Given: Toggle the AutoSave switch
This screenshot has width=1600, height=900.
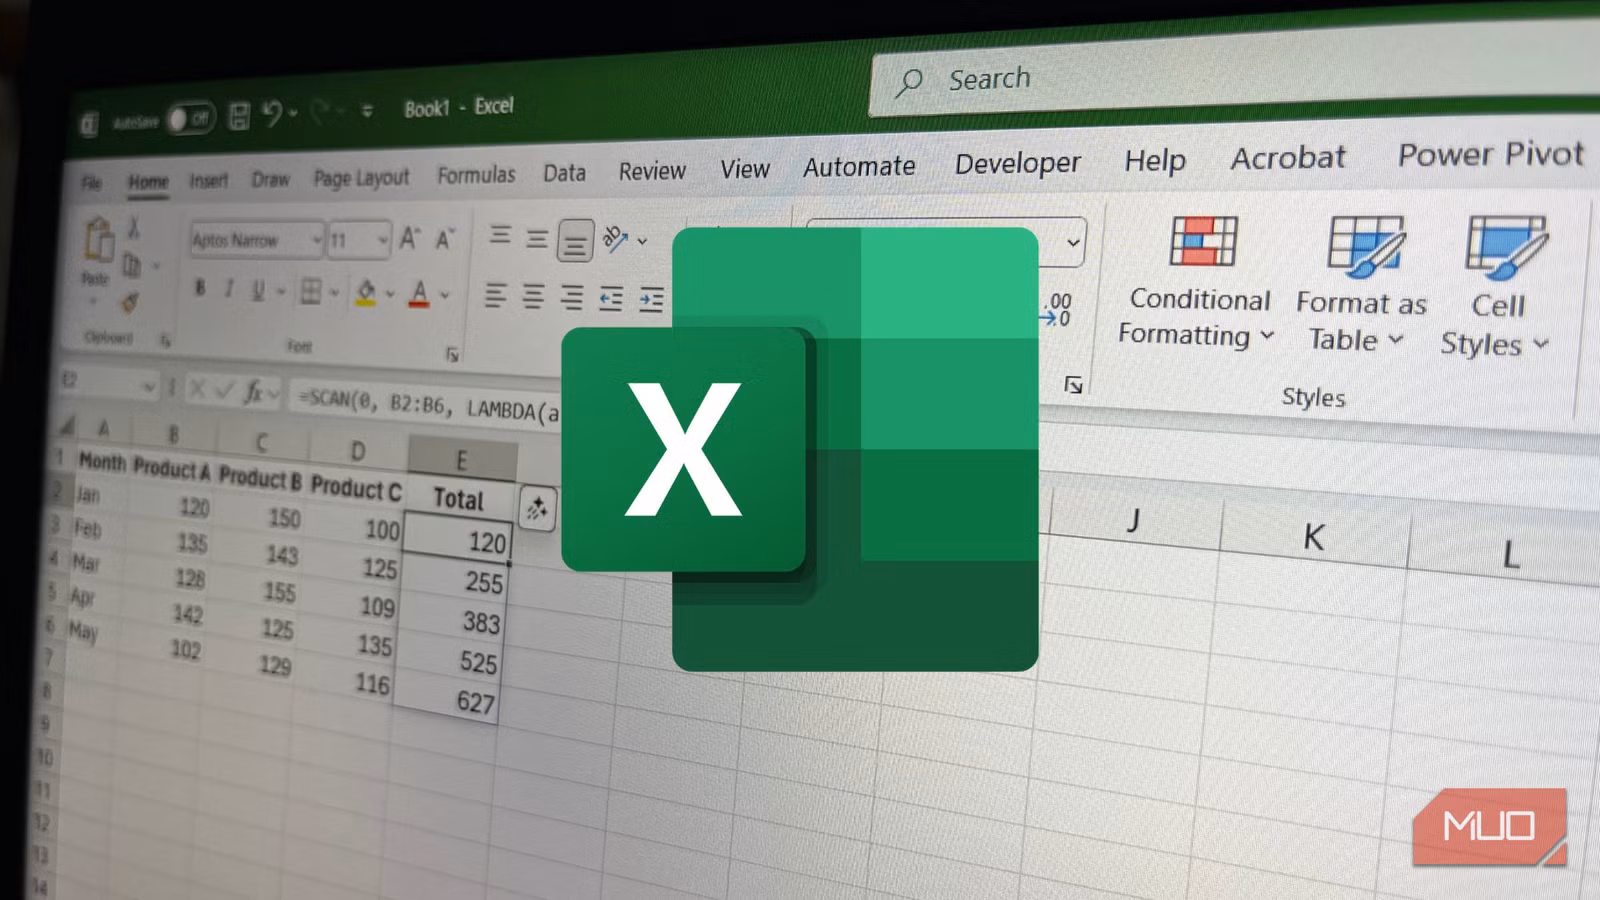Looking at the screenshot, I should [190, 120].
